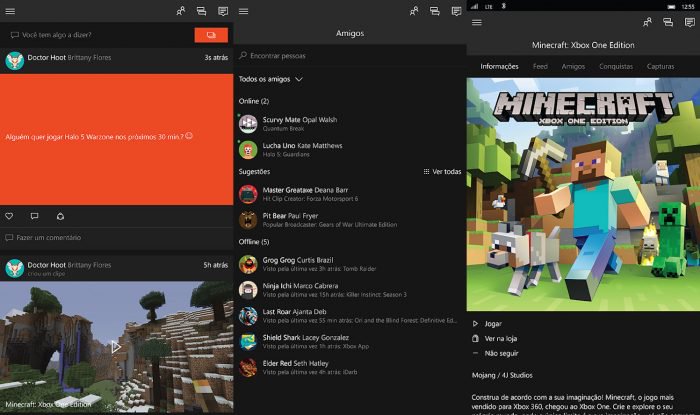The width and height of the screenshot is (700, 415).
Task: Switch to Feed tab
Action: click(x=540, y=66)
